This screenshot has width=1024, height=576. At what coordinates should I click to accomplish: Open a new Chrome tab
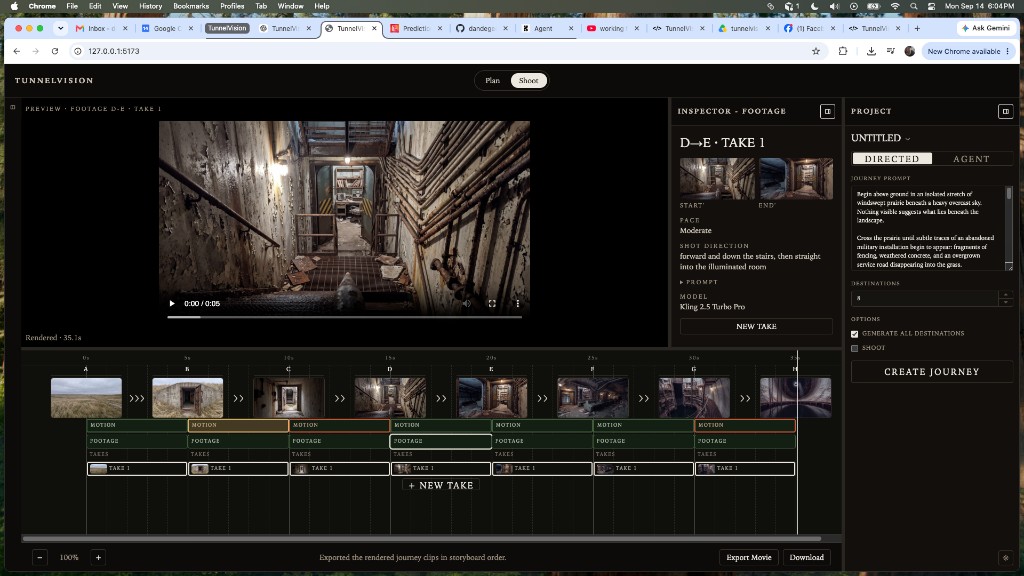[917, 28]
